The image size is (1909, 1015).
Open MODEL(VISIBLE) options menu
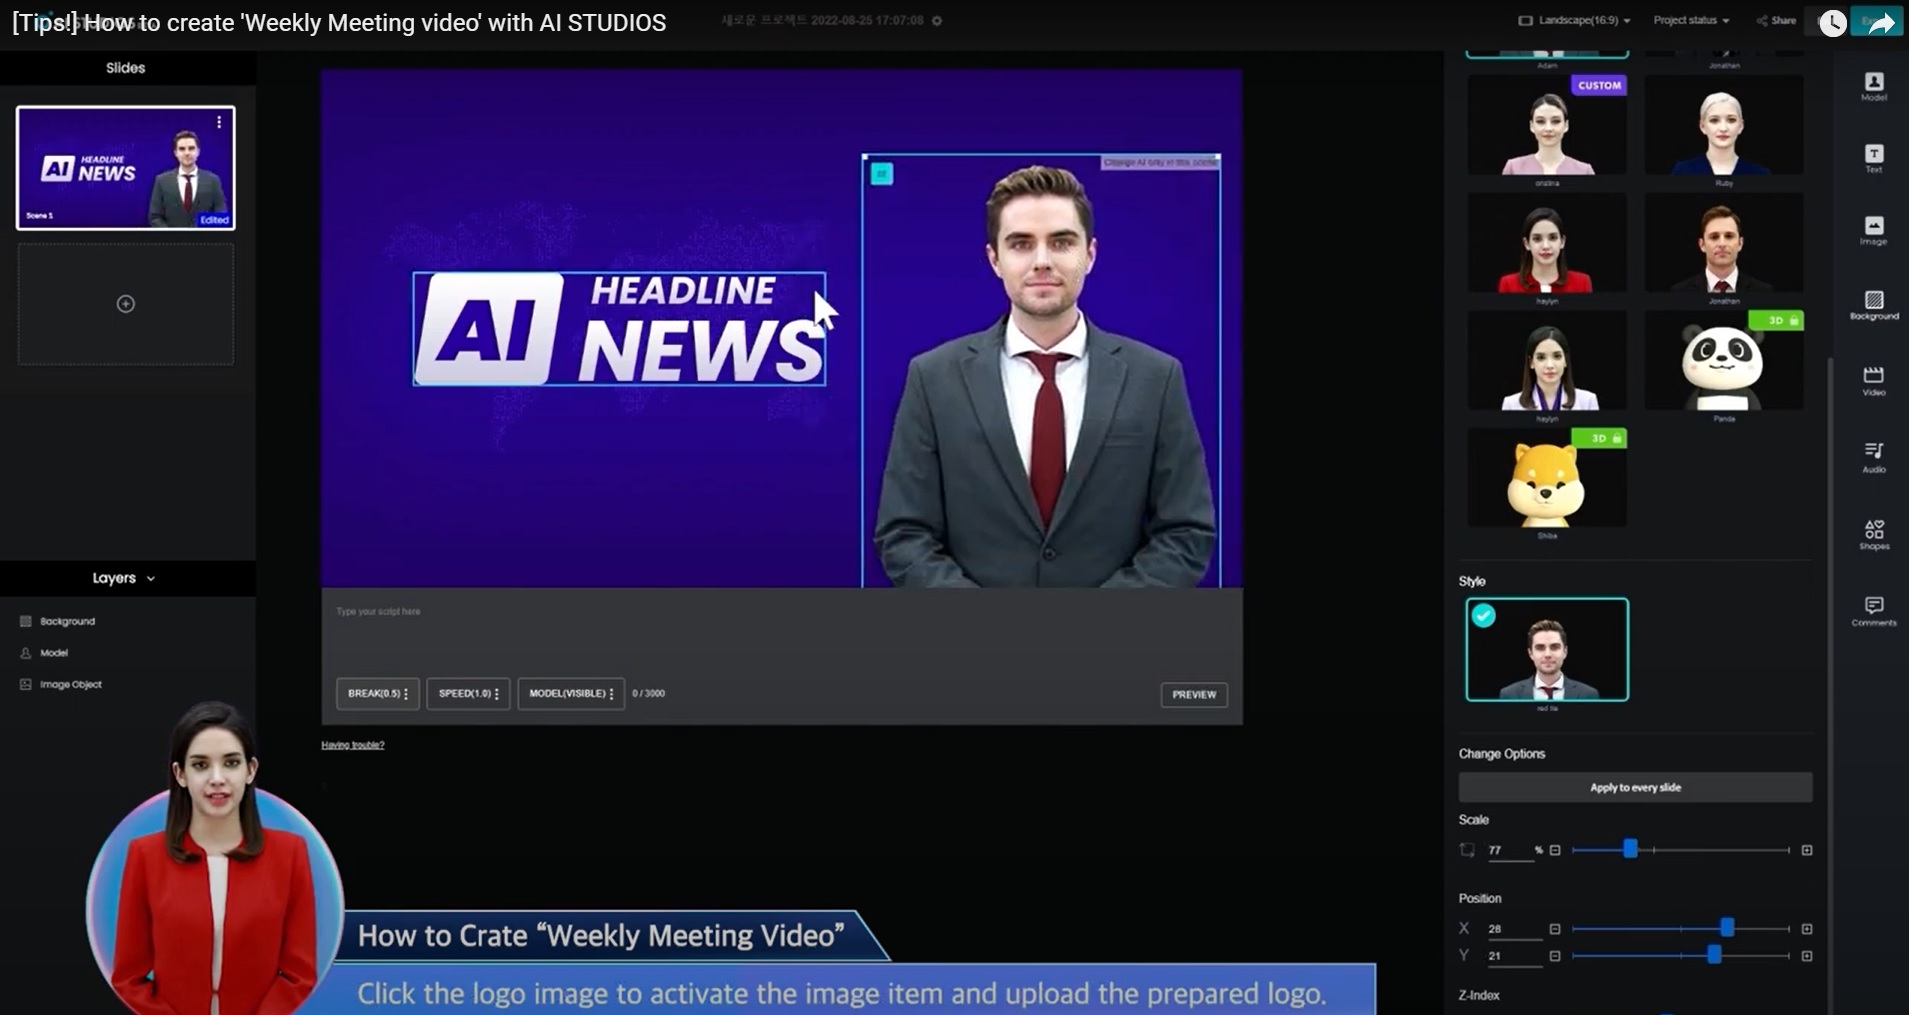571,694
